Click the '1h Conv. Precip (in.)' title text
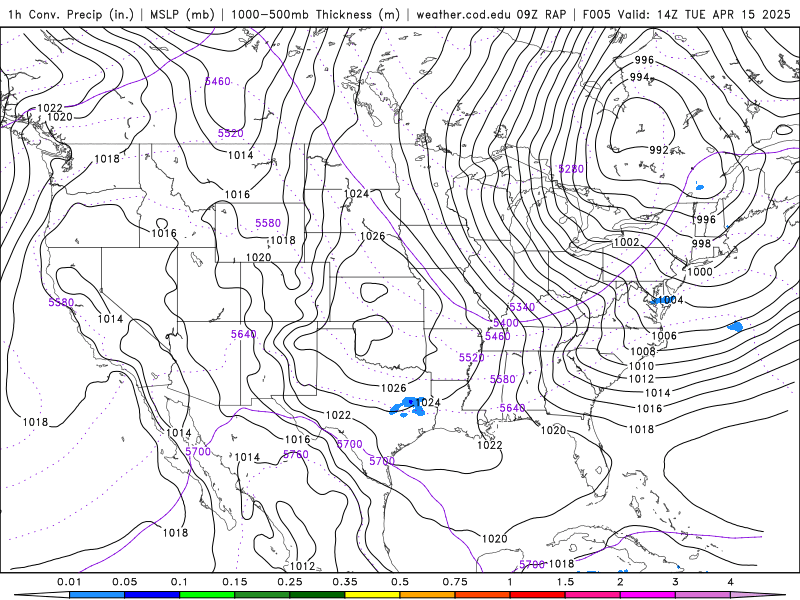The image size is (800, 600). click(x=71, y=14)
